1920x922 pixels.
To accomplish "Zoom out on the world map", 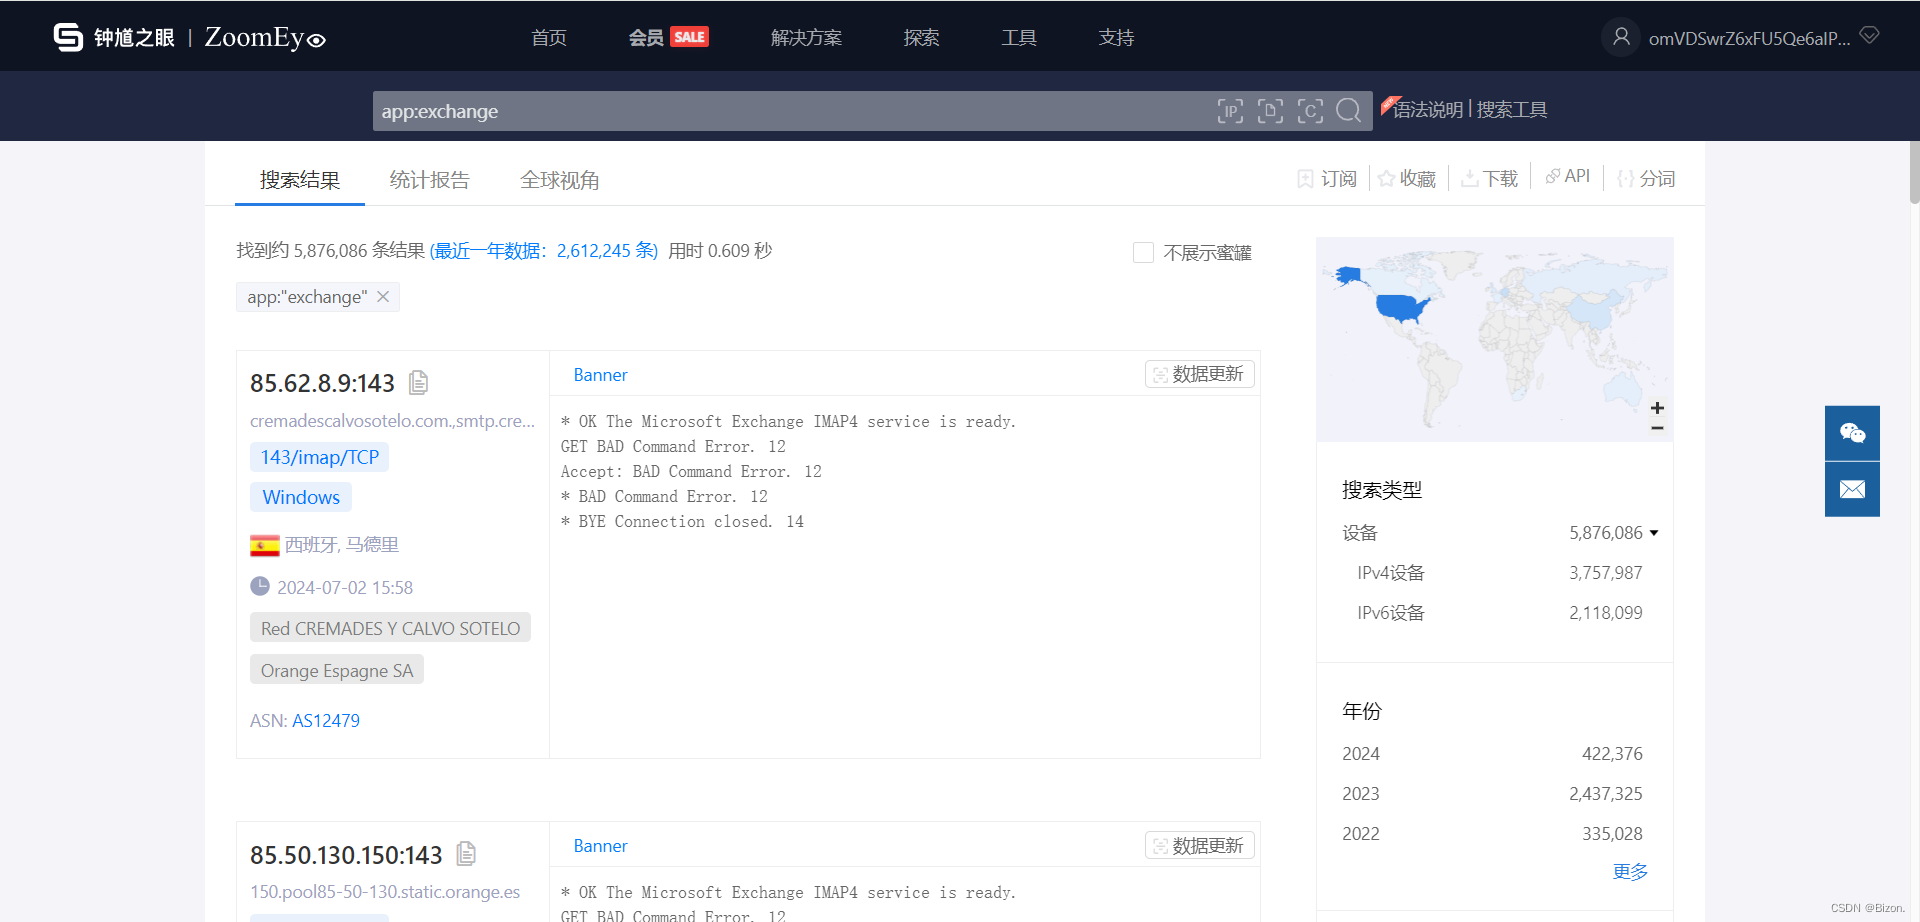I will click(1657, 428).
